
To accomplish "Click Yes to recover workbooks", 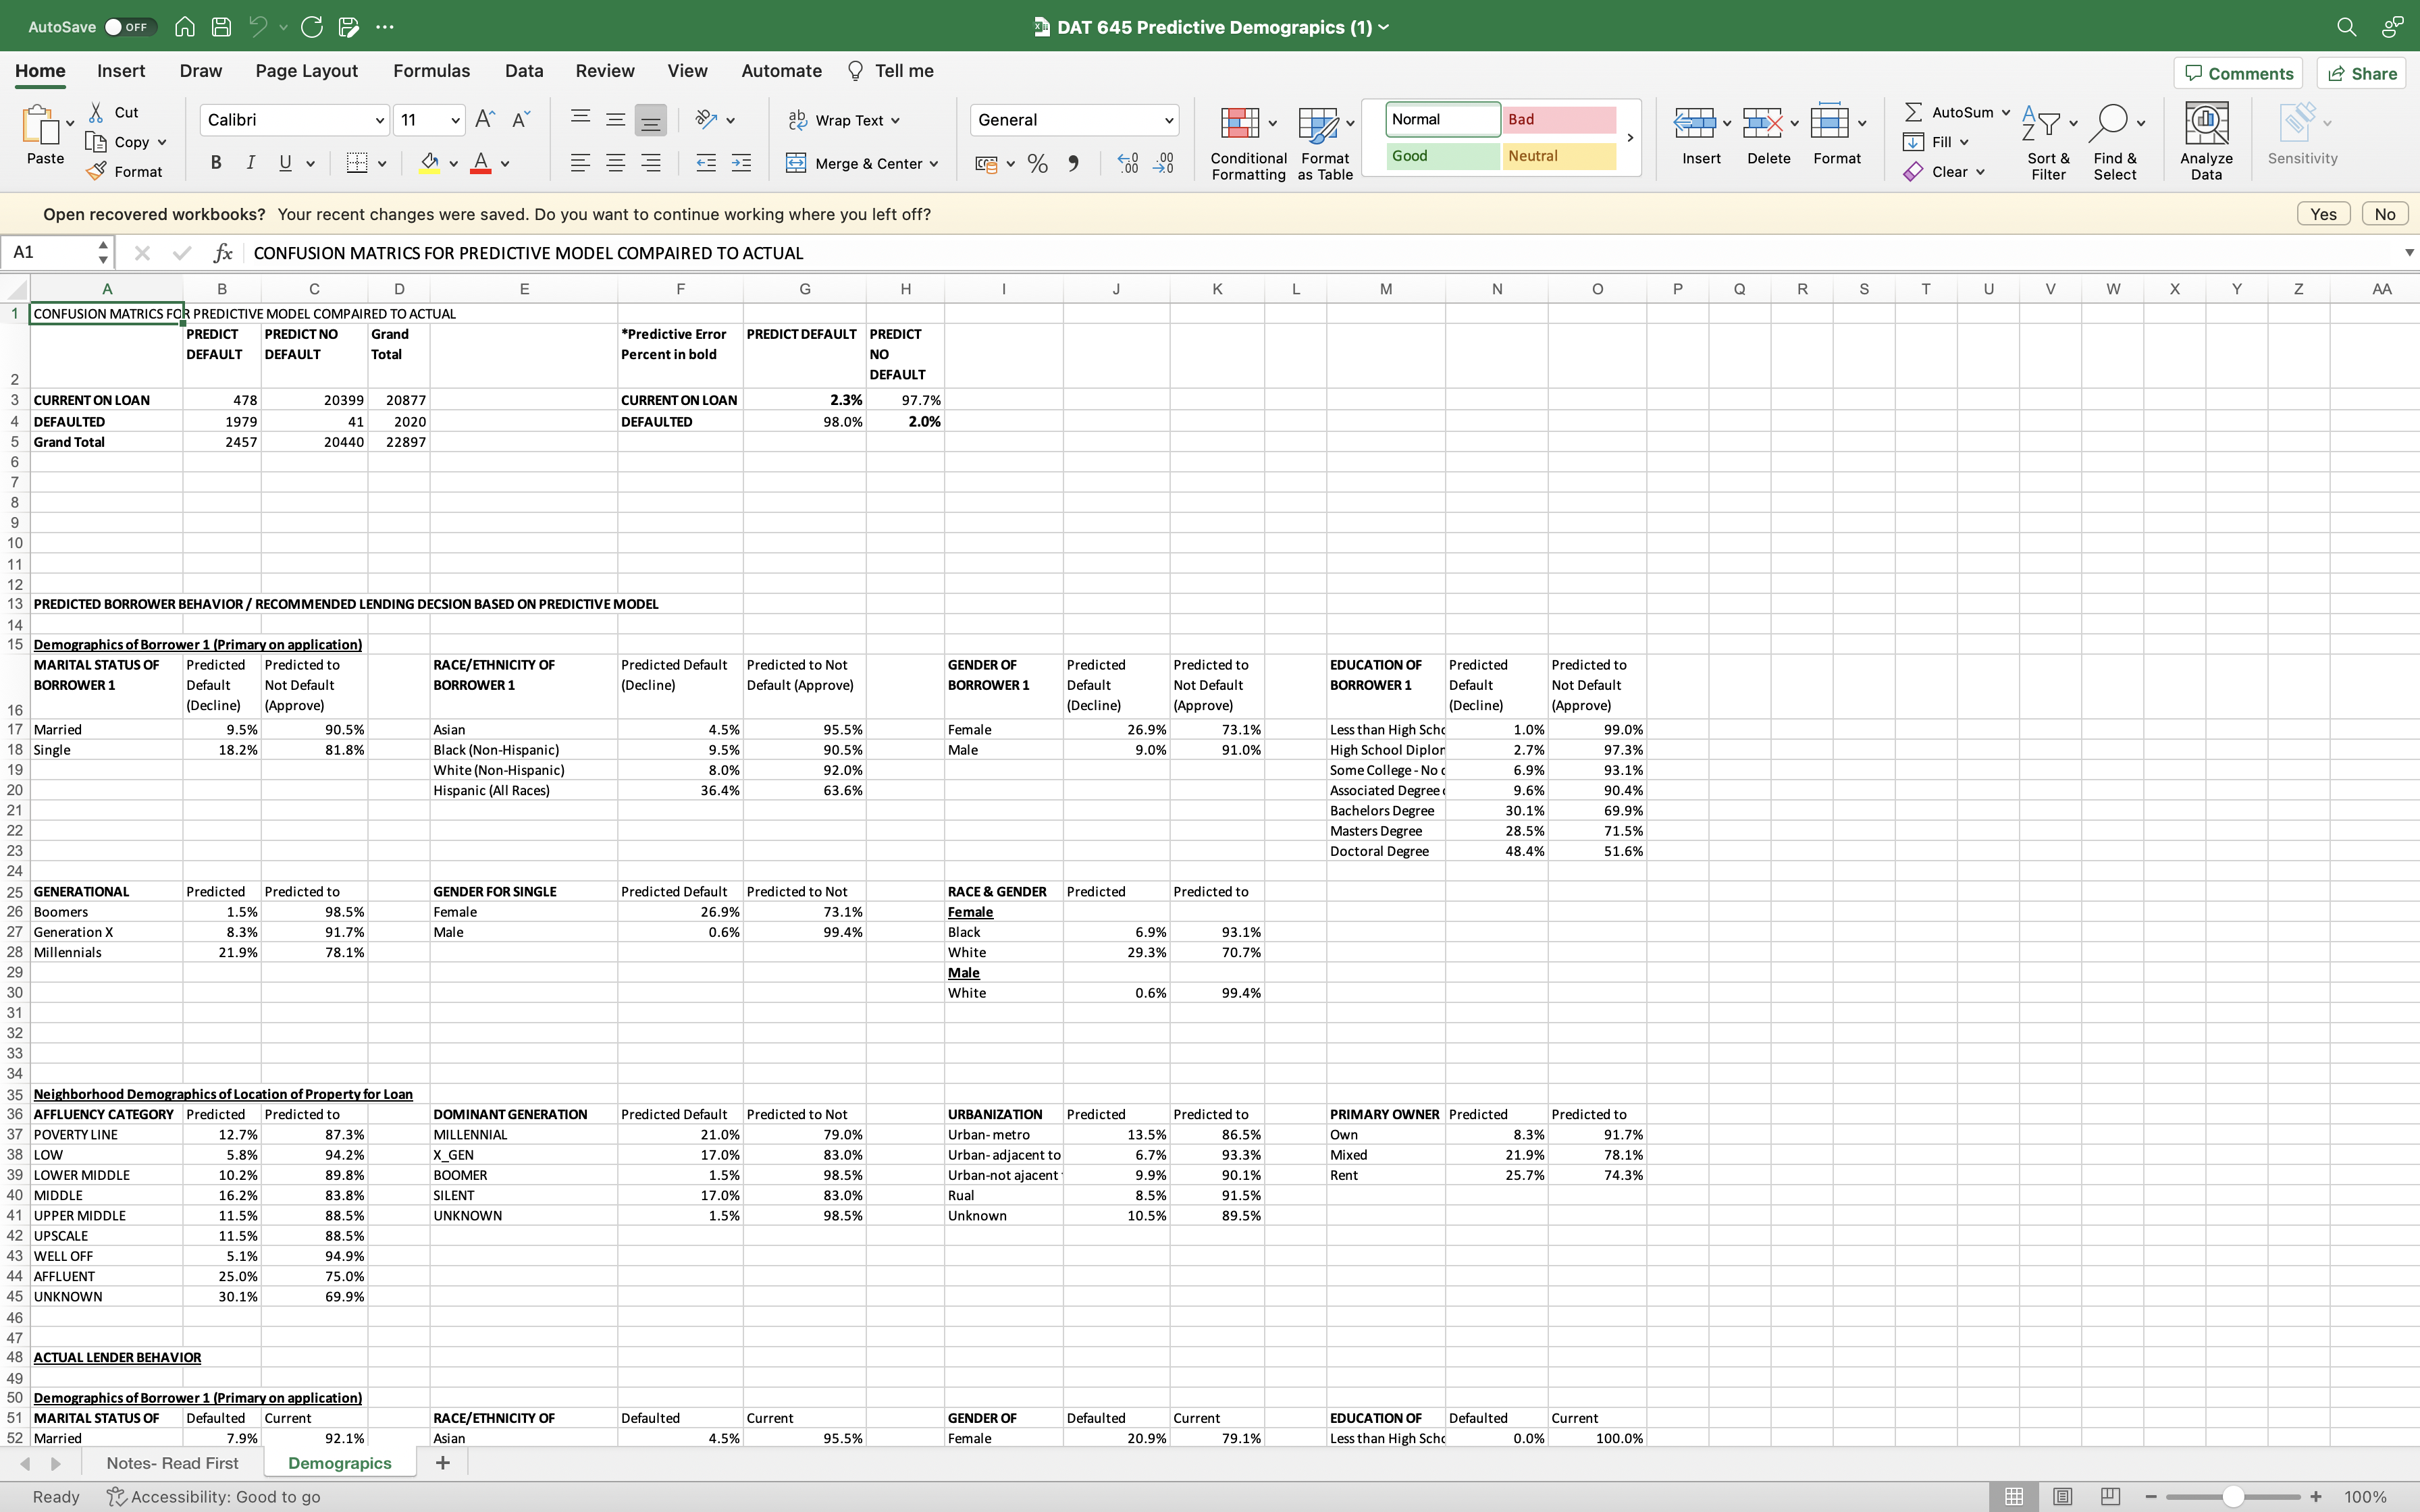I will point(2323,213).
